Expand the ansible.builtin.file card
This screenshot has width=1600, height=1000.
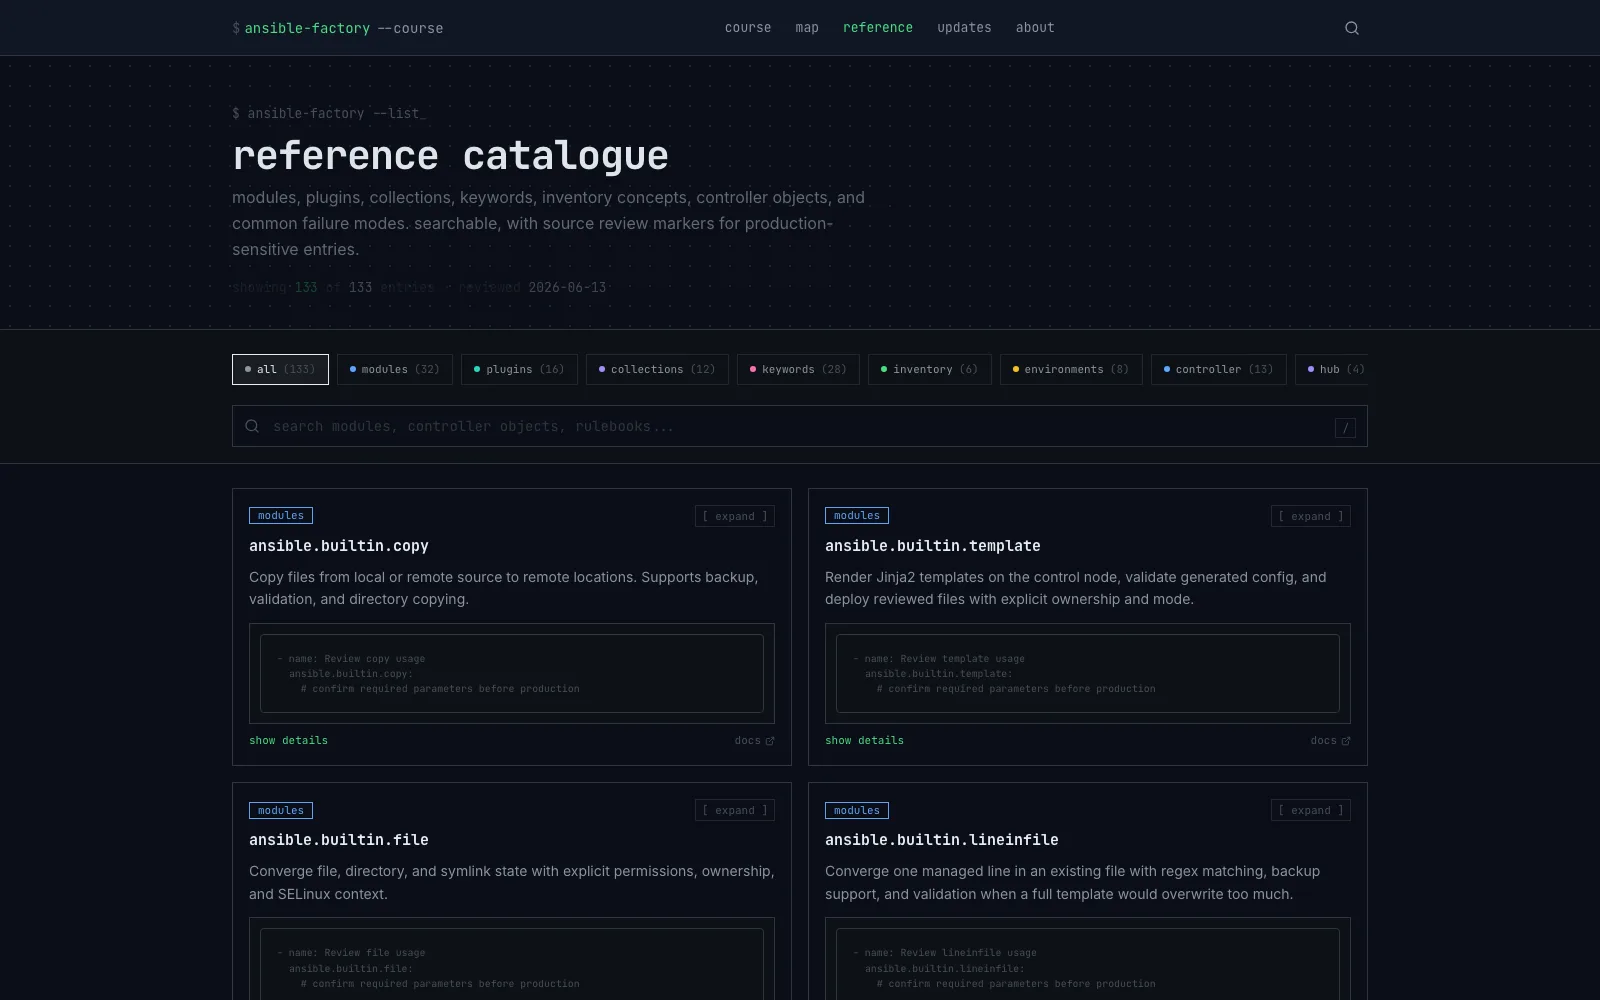[x=735, y=810]
